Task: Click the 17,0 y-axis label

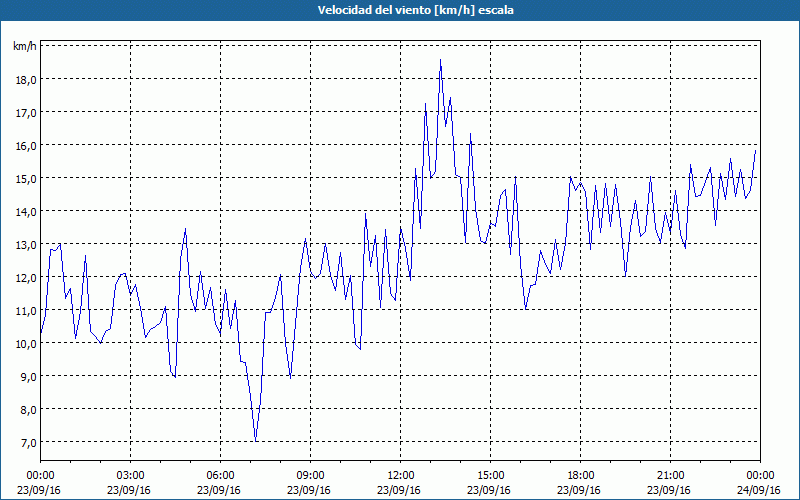Action: coord(26,113)
